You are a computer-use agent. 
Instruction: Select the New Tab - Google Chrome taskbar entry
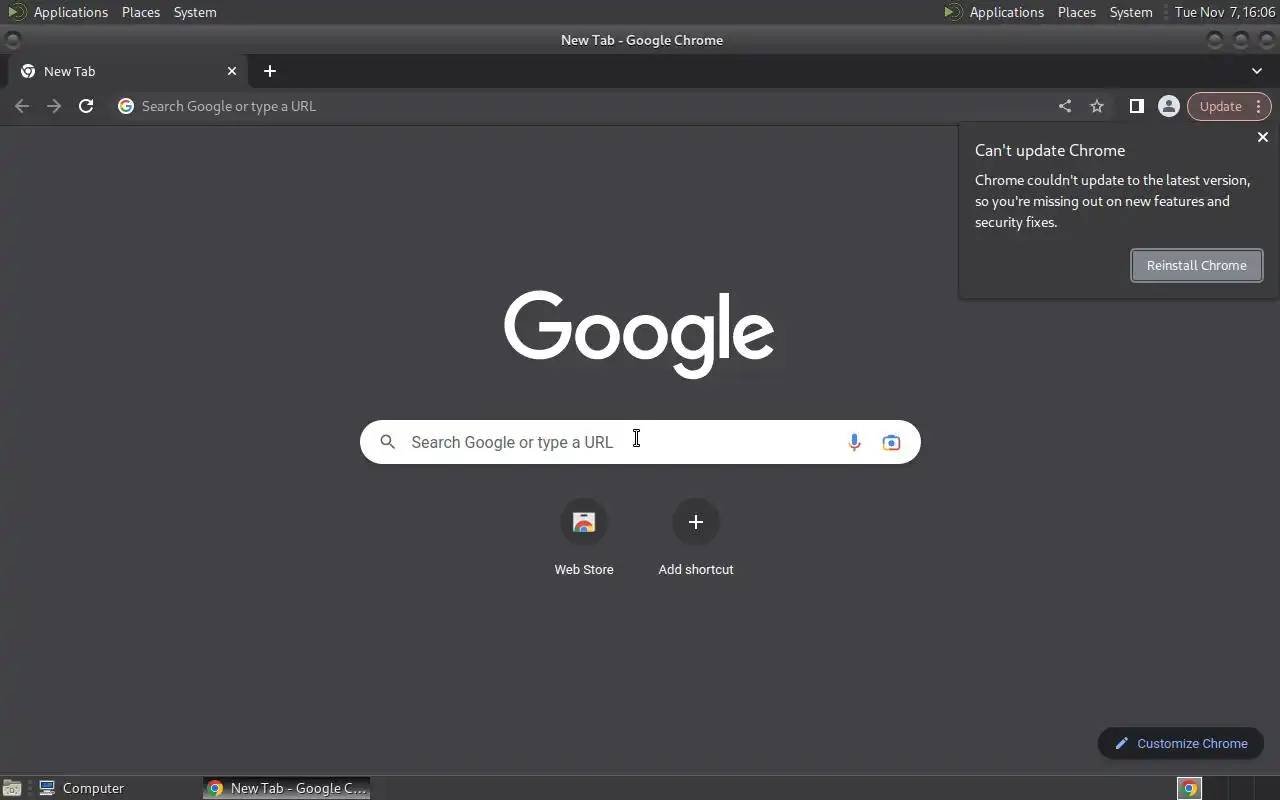pos(287,788)
